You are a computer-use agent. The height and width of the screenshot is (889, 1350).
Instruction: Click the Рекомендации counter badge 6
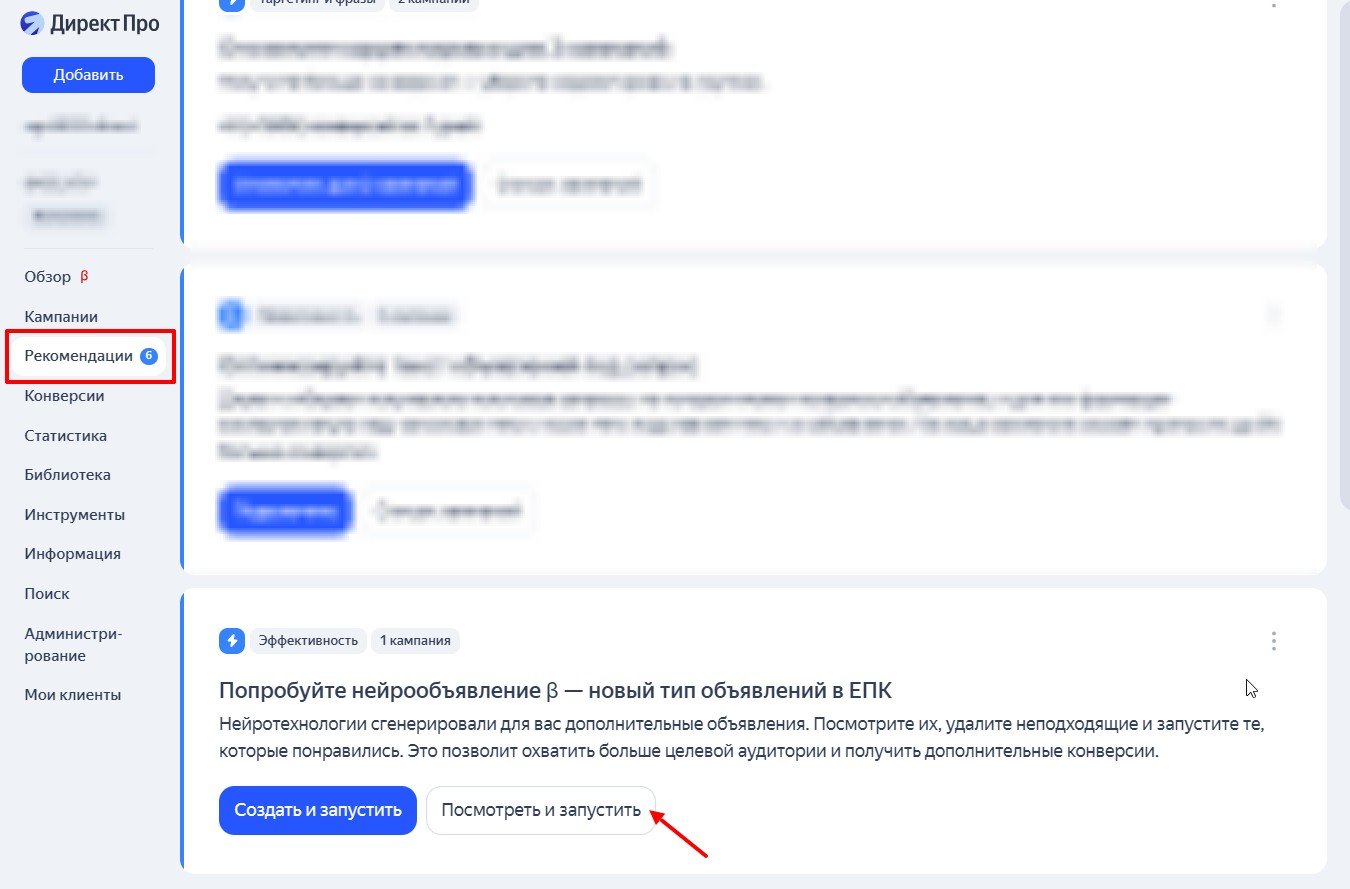pyautogui.click(x=149, y=356)
